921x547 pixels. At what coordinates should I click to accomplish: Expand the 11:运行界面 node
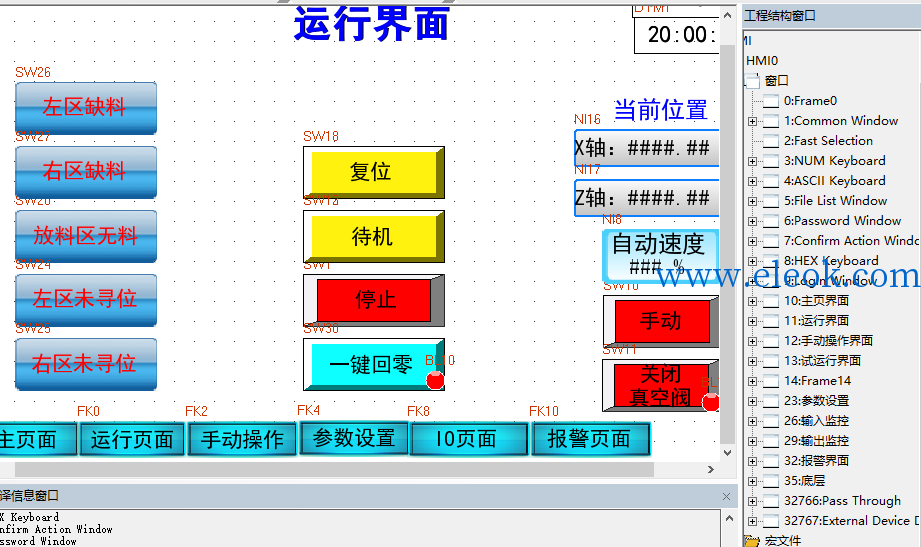[x=752, y=321]
